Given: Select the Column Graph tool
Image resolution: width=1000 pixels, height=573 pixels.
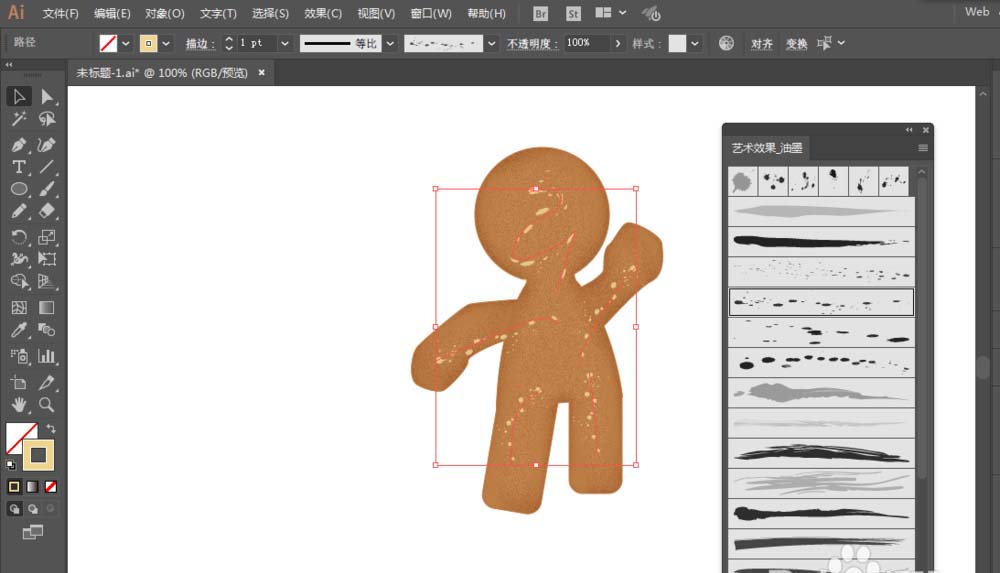Looking at the screenshot, I should coord(47,356).
